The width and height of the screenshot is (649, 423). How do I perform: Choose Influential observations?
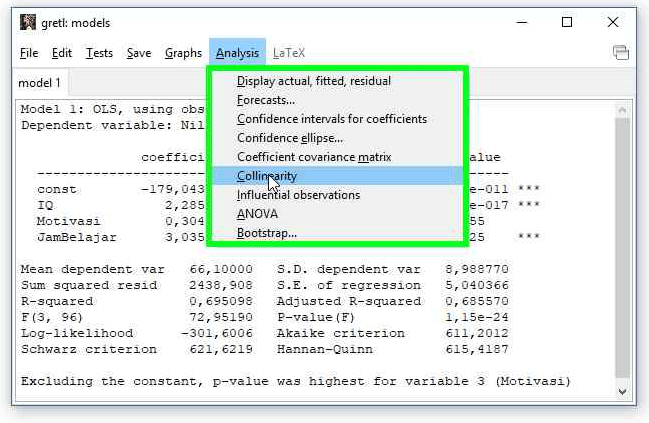pos(298,195)
